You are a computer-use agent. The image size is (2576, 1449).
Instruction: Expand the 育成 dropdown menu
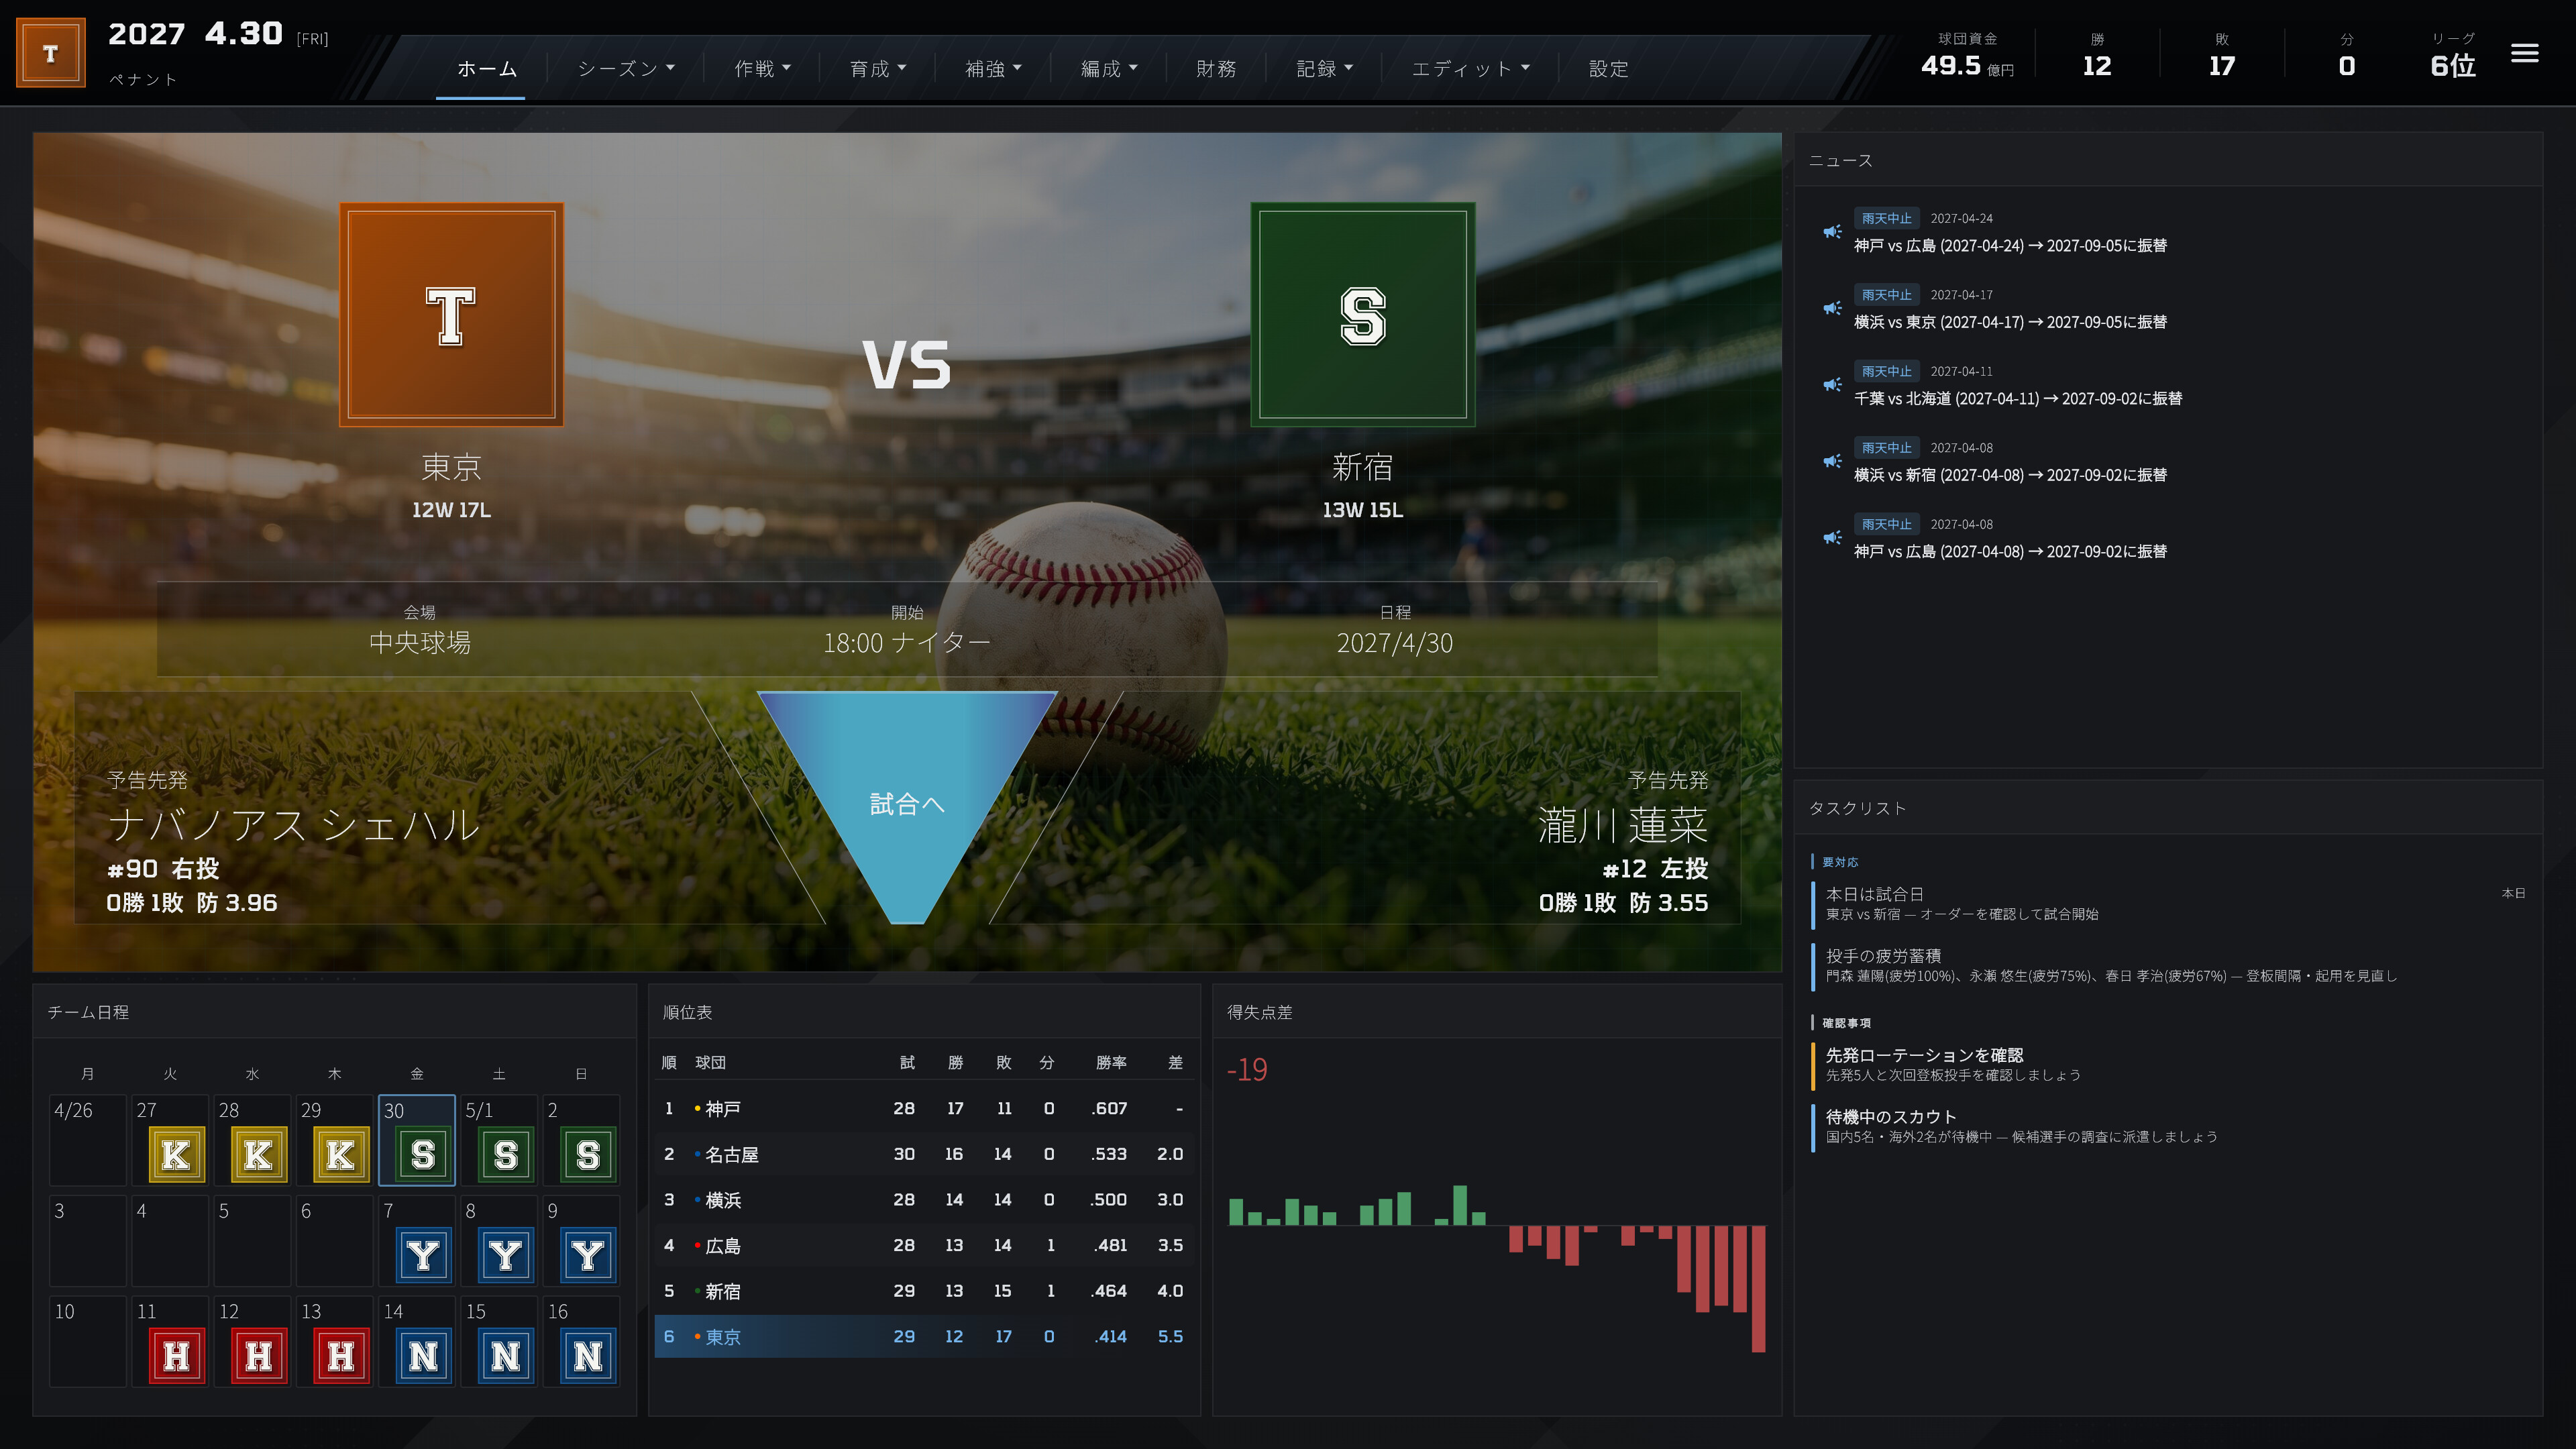(878, 69)
